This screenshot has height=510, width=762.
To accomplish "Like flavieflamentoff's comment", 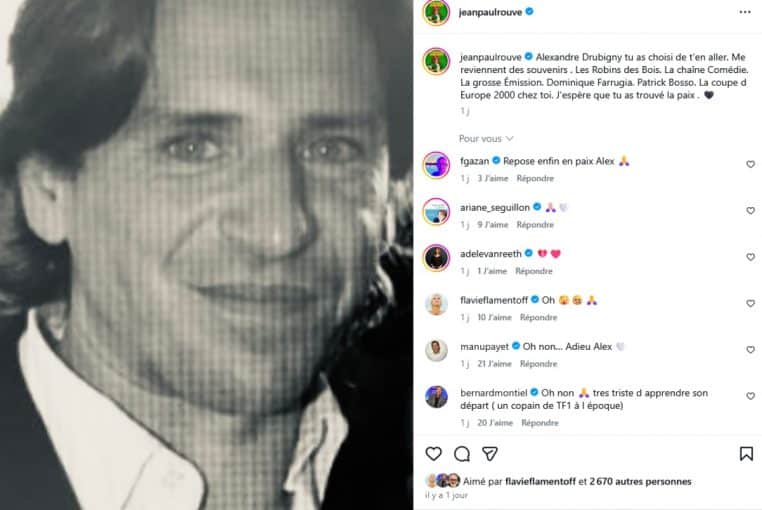I will pos(750,303).
